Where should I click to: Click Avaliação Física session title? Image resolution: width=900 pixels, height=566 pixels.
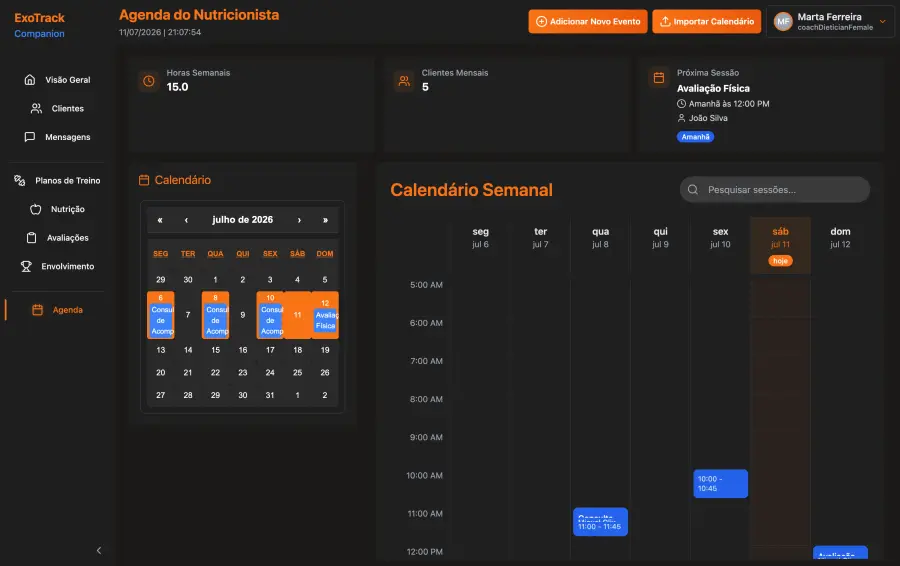click(x=713, y=88)
